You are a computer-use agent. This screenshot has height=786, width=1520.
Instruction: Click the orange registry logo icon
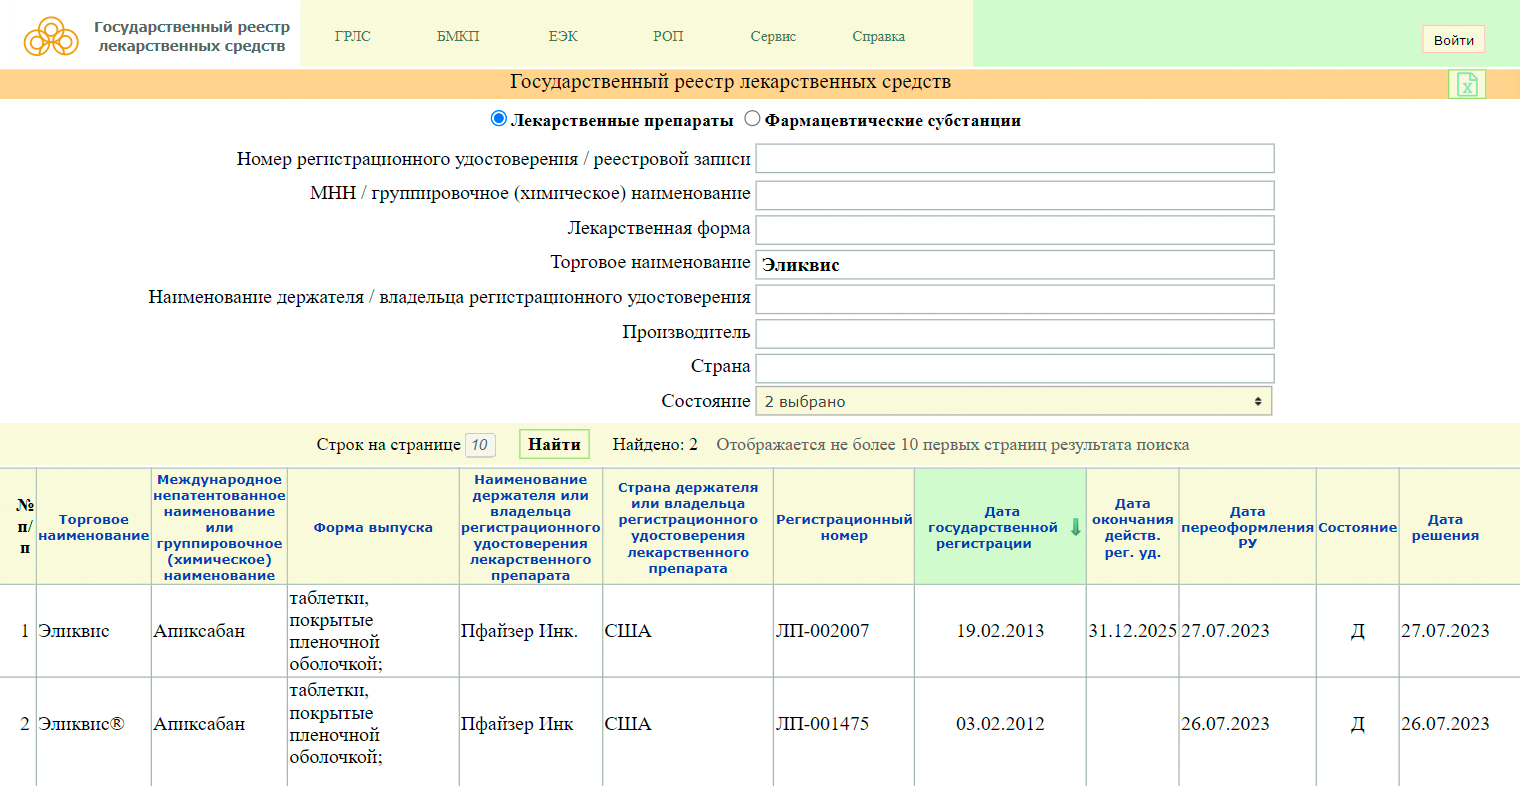(x=51, y=37)
